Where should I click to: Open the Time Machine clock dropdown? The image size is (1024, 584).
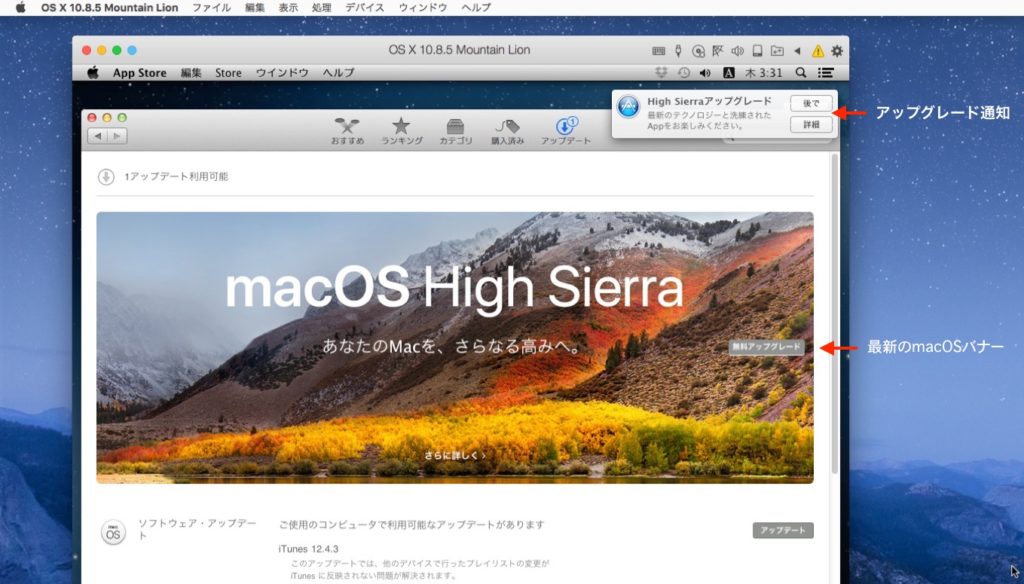(x=682, y=72)
